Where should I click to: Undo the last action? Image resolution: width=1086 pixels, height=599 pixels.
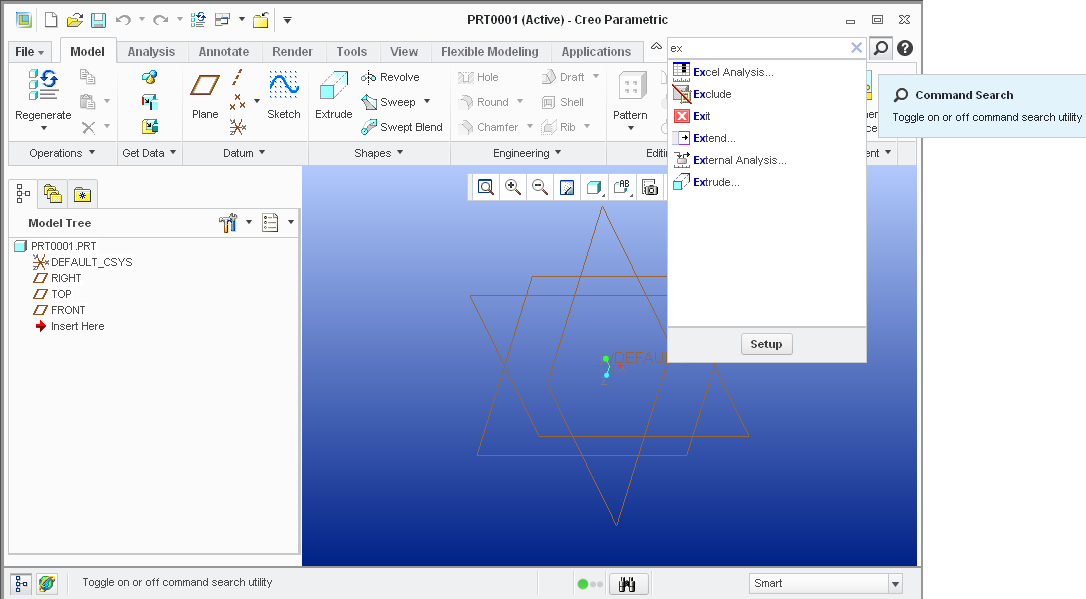coord(123,20)
